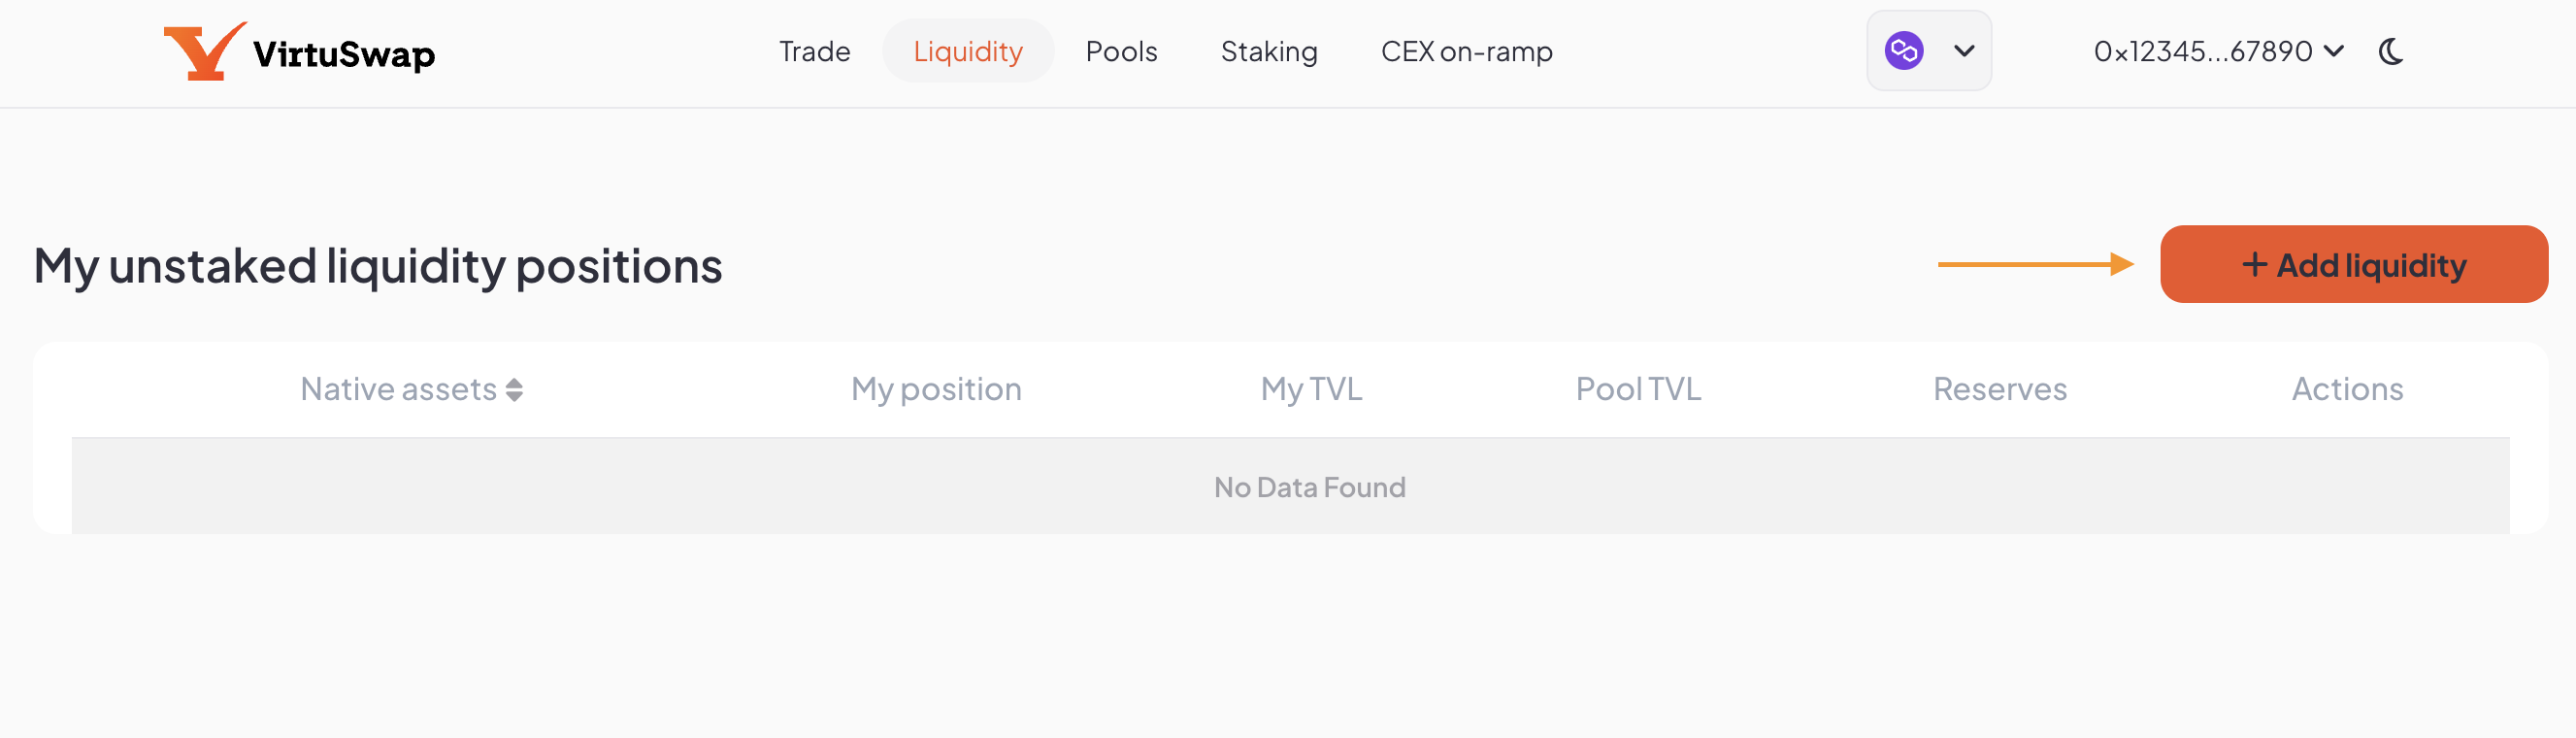2576x738 pixels.
Task: Click the VirtuSwap brand name text
Action: pyautogui.click(x=344, y=54)
